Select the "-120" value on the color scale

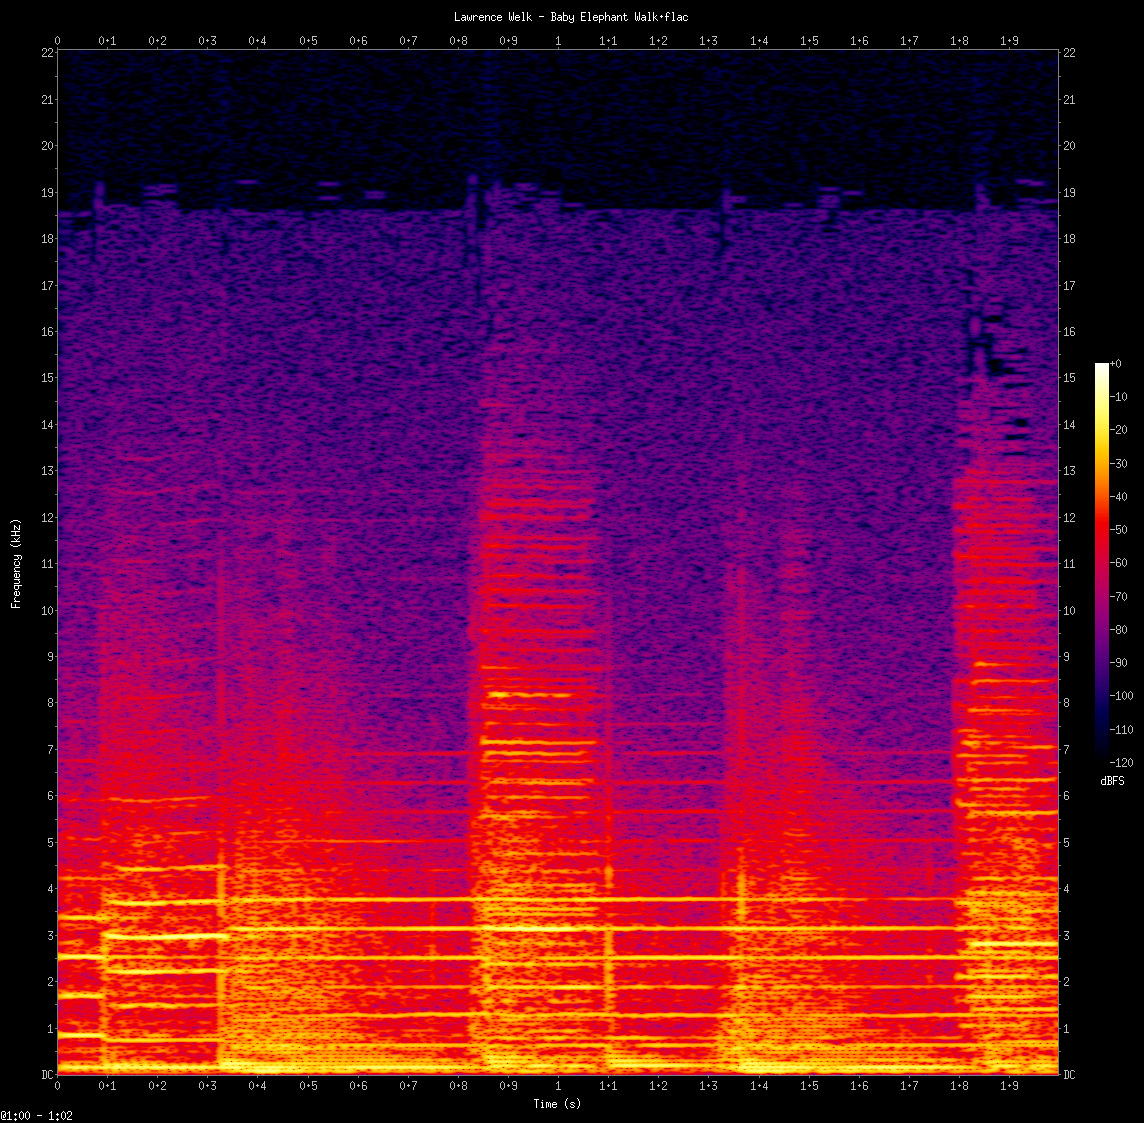1121,763
